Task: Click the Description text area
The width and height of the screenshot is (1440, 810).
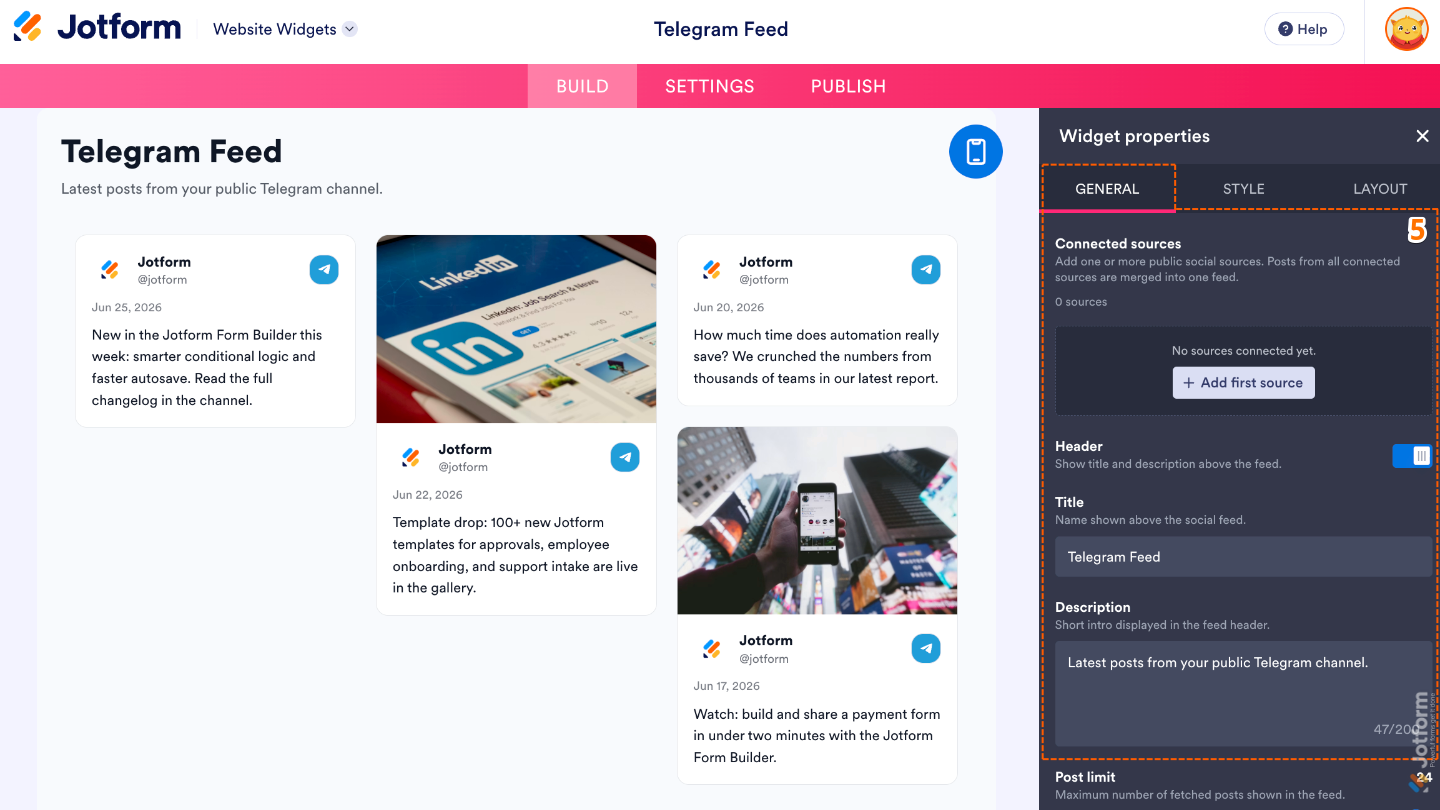Action: coord(1243,694)
